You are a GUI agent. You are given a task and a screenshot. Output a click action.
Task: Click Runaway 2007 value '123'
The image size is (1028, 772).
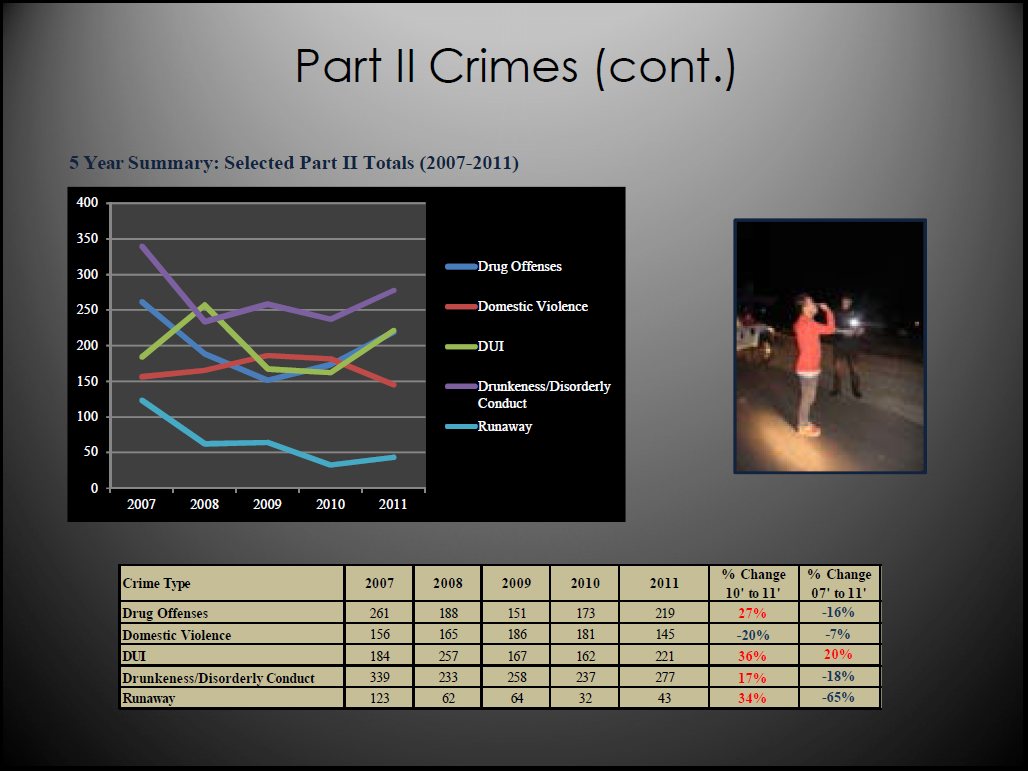click(380, 698)
